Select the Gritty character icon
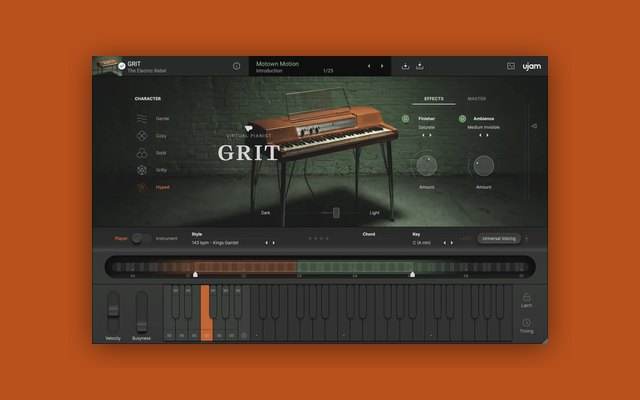 [142, 170]
